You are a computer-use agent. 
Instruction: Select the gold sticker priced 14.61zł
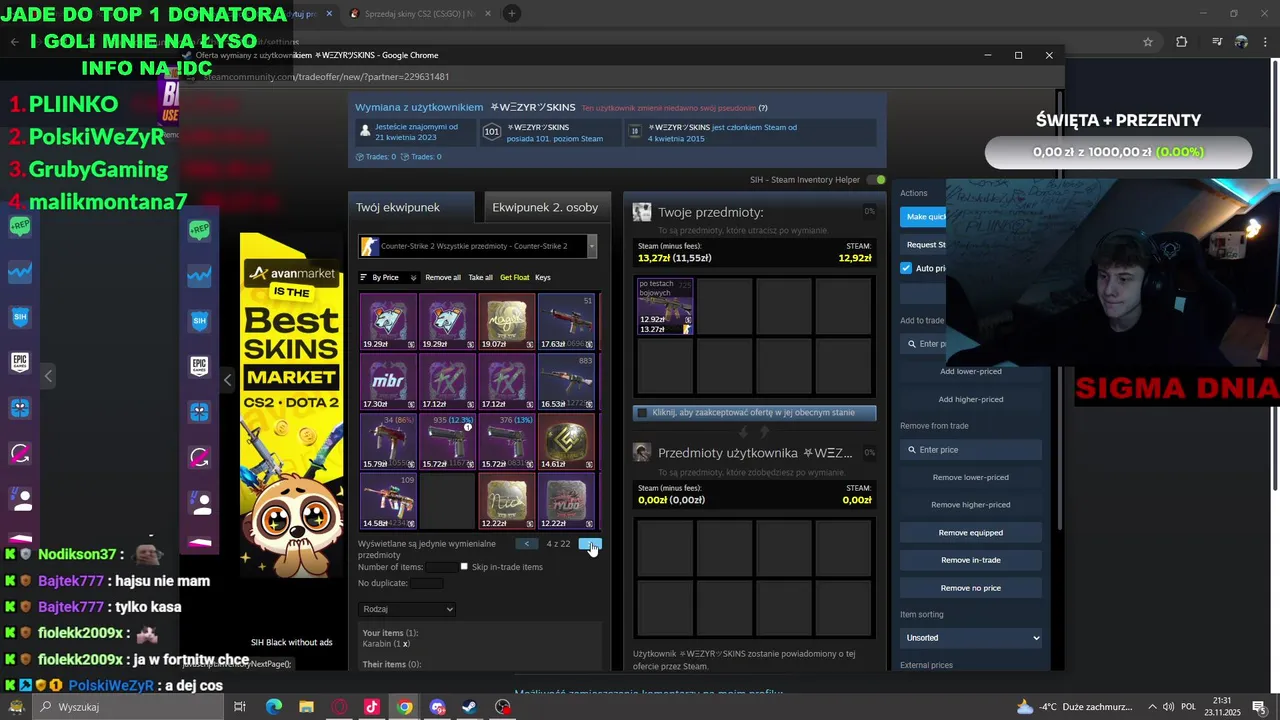566,441
